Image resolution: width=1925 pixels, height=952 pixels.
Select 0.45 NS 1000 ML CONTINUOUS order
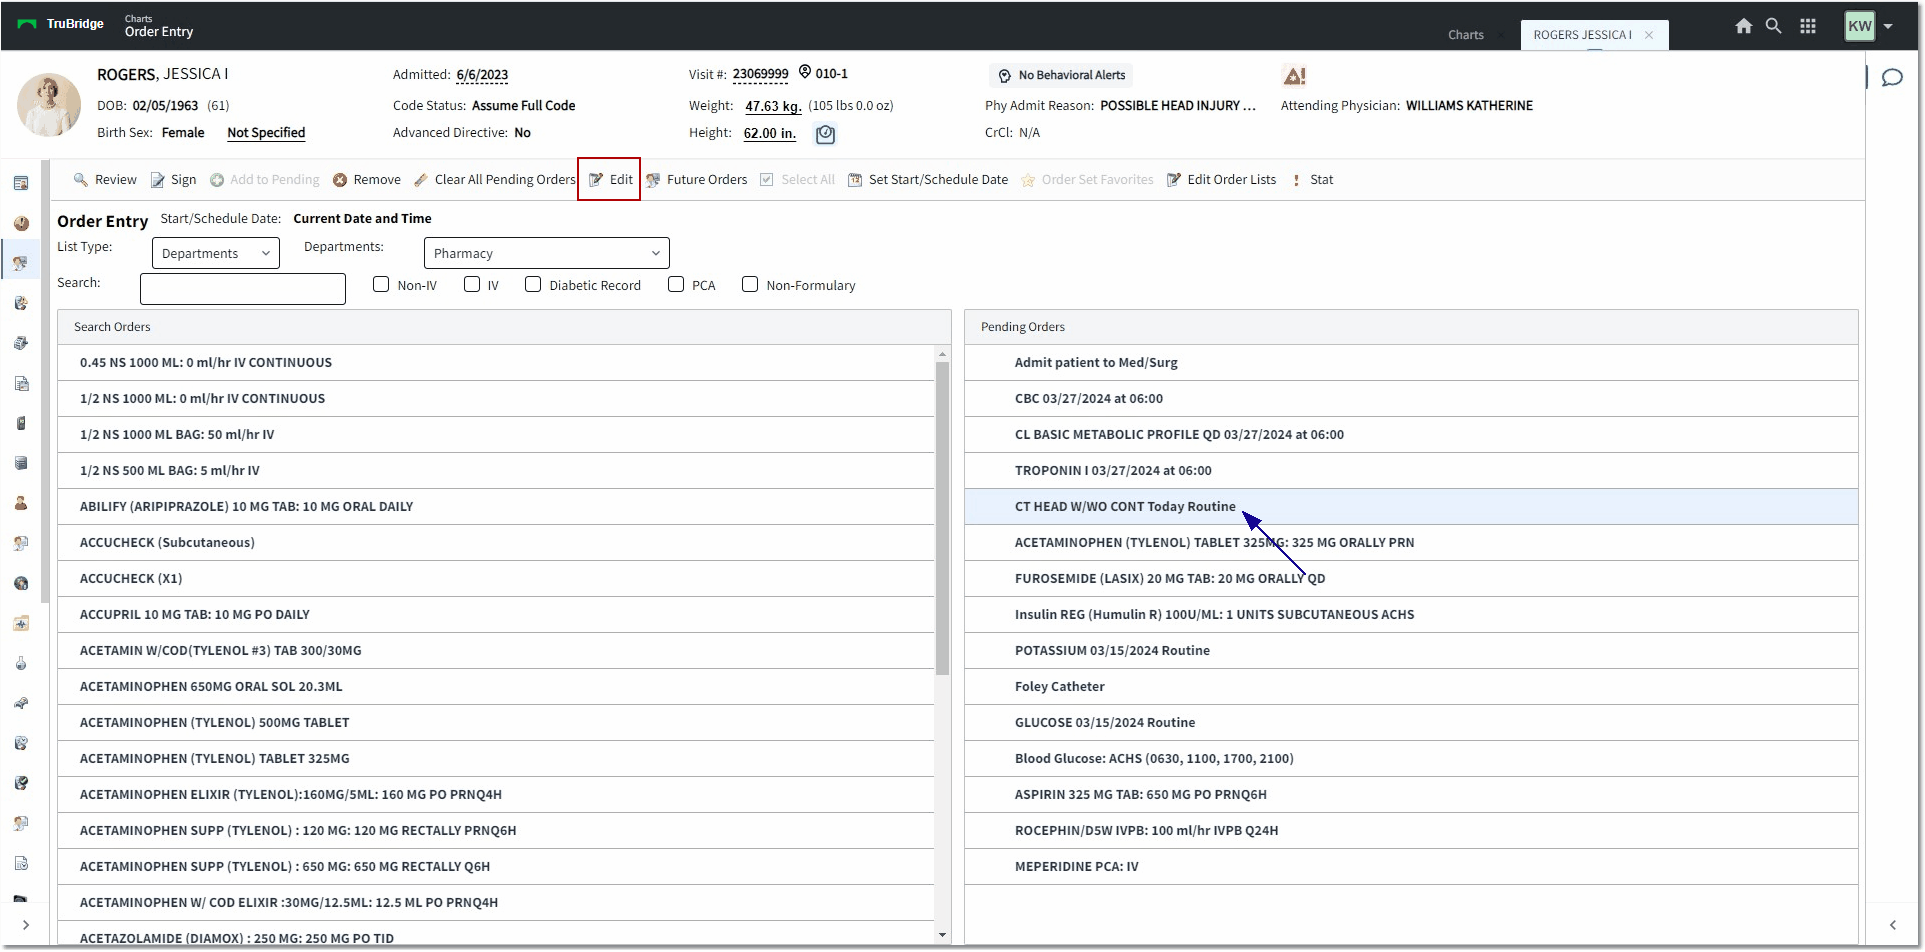pyautogui.click(x=496, y=363)
